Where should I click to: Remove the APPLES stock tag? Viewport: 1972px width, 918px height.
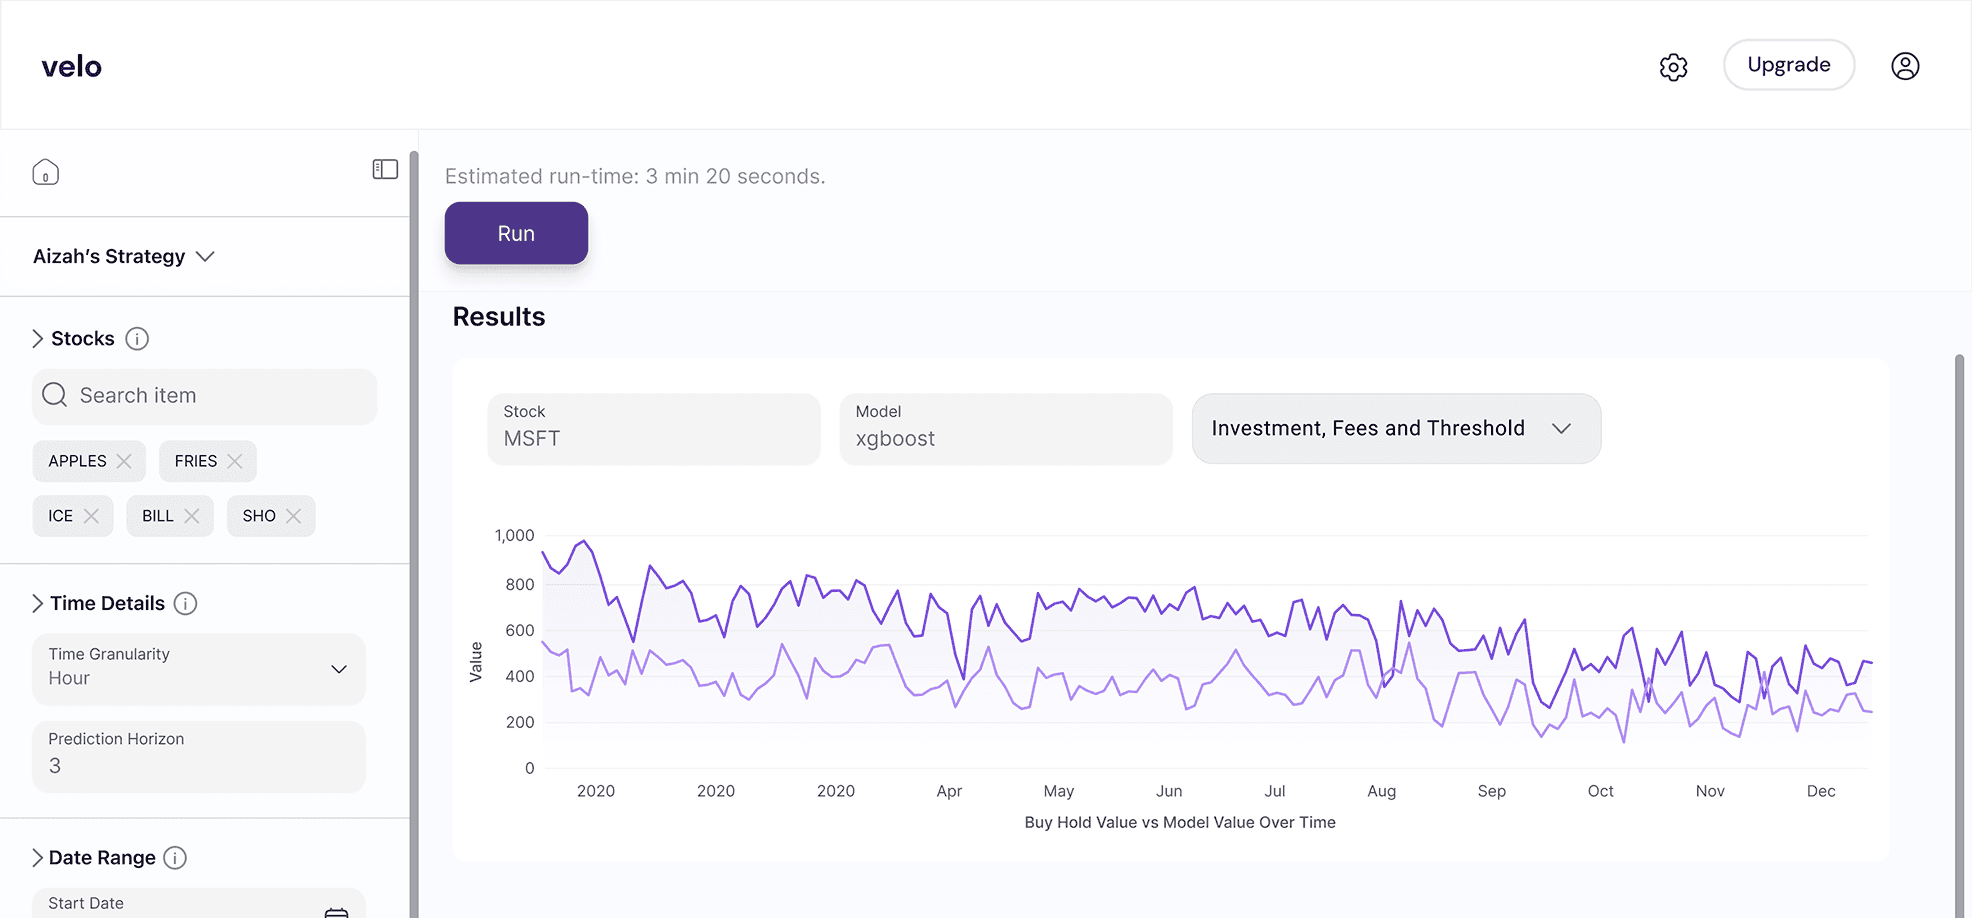[x=124, y=461]
